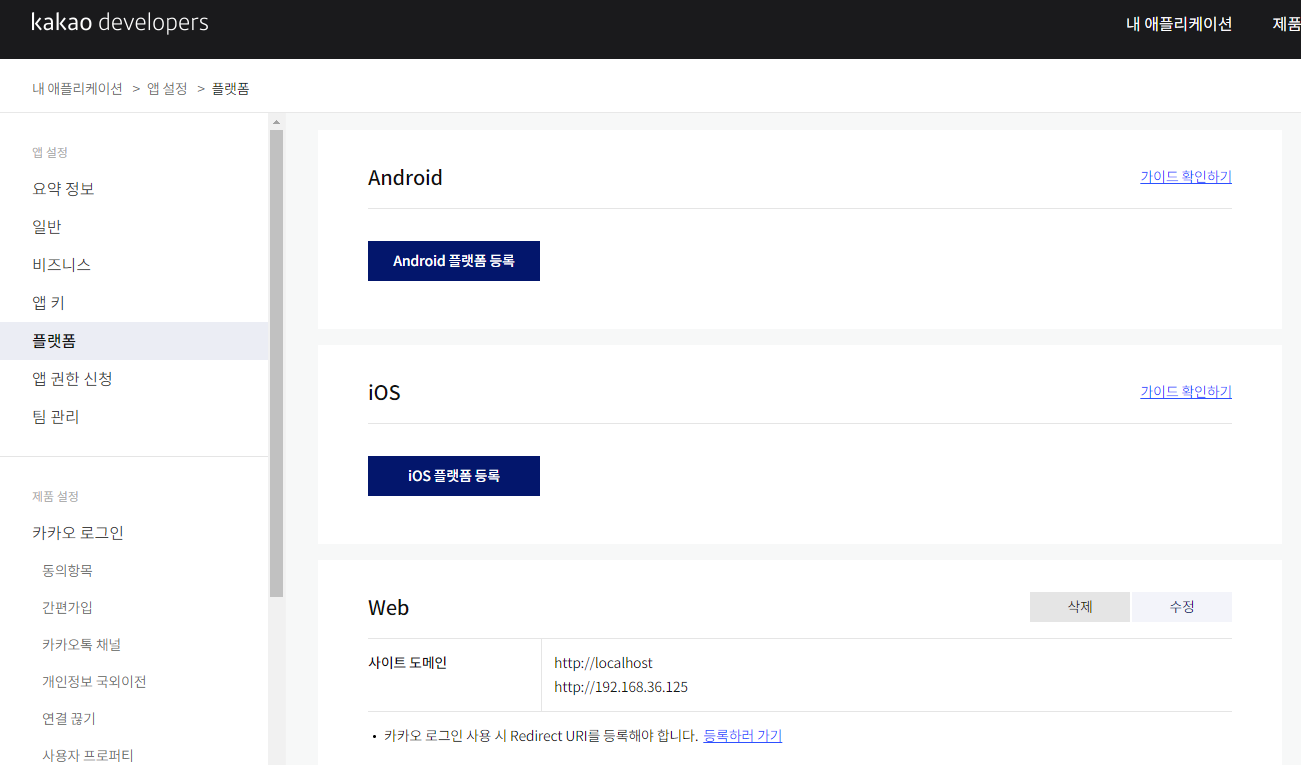Click the sidebar vertical scrollbar
The height and width of the screenshot is (765, 1301).
pos(276,362)
